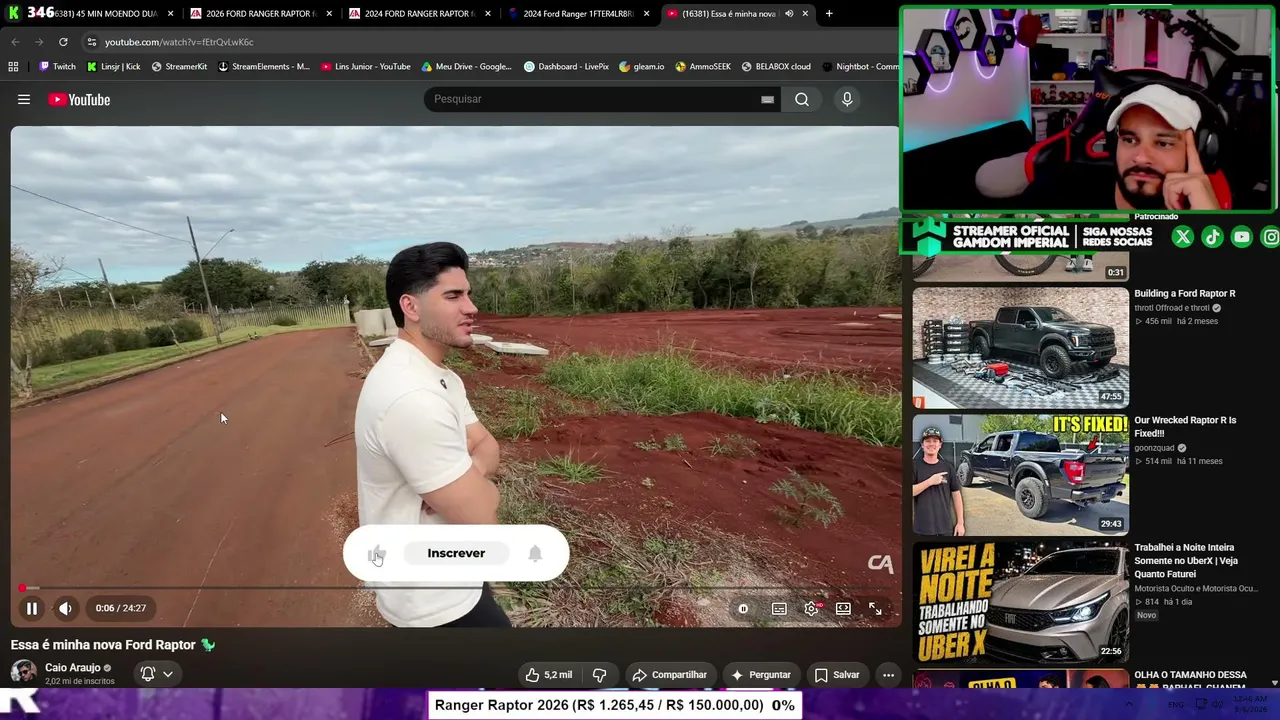
Task: Click the Compartilhar share button
Action: pos(669,675)
